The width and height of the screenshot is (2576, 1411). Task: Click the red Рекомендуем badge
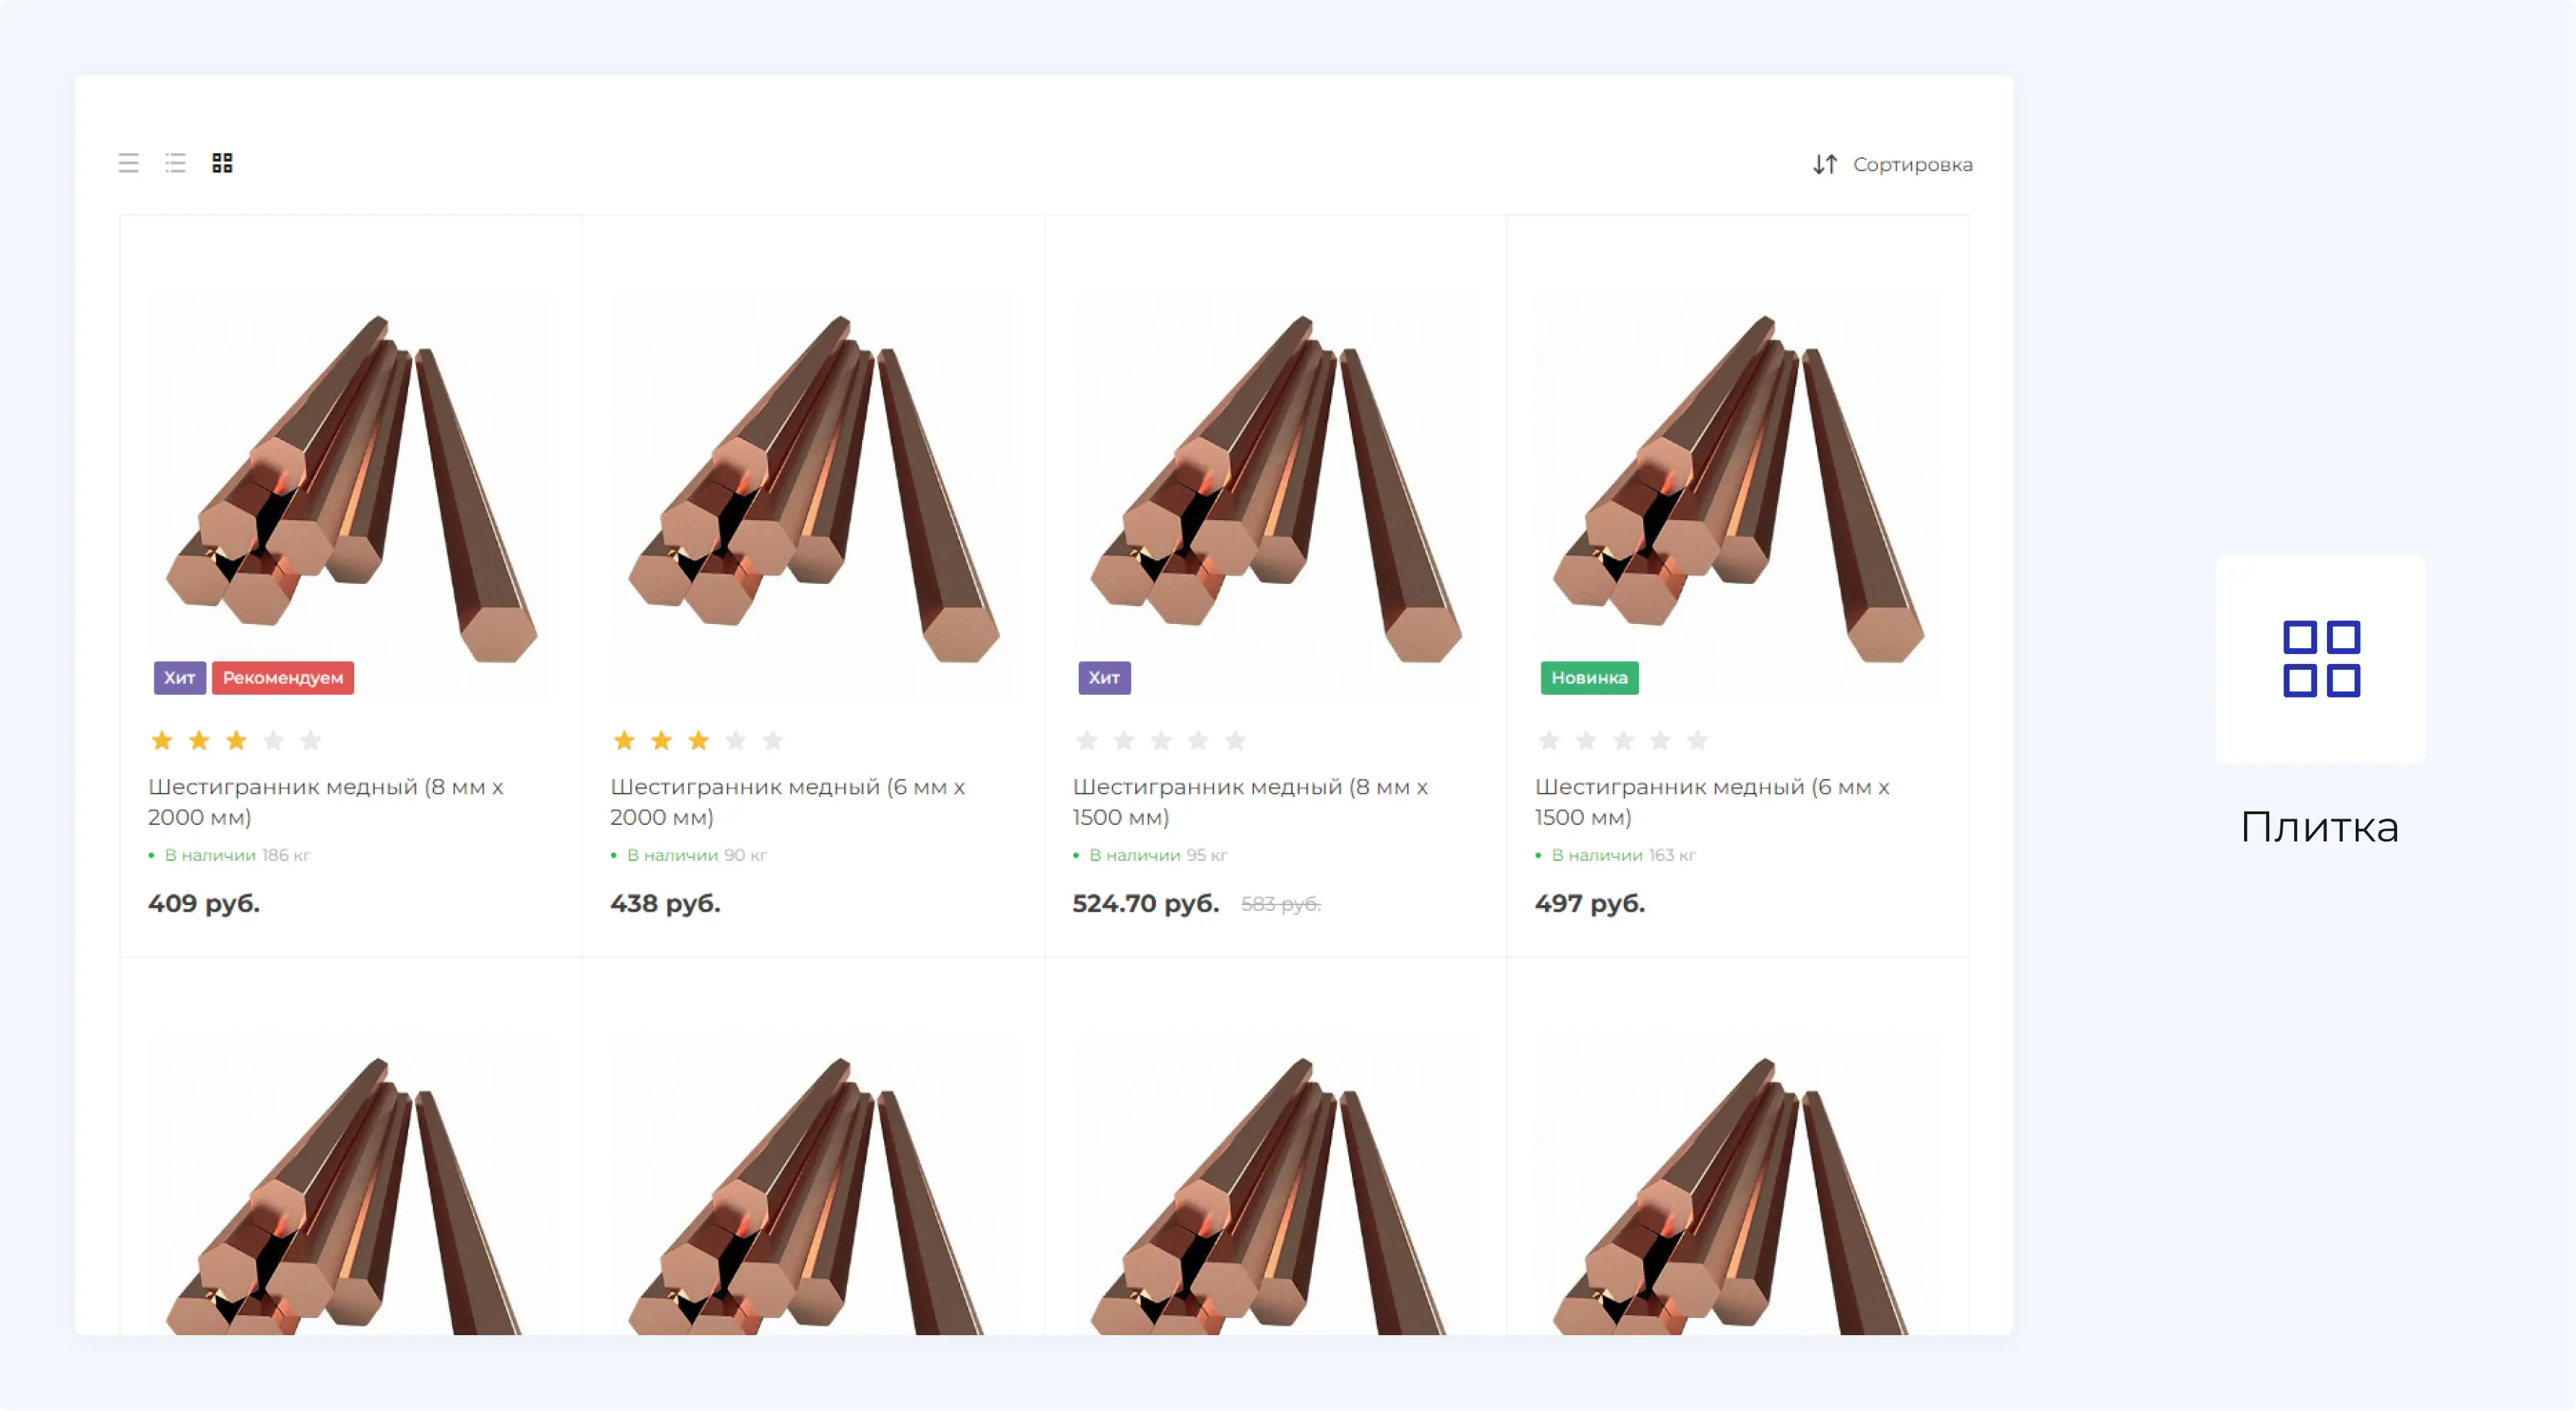coord(283,678)
